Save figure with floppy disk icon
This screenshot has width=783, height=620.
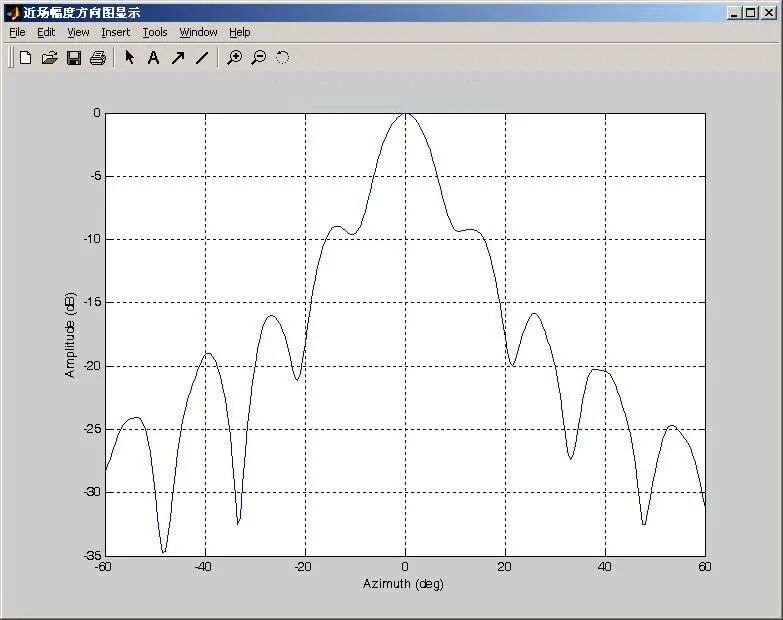74,58
